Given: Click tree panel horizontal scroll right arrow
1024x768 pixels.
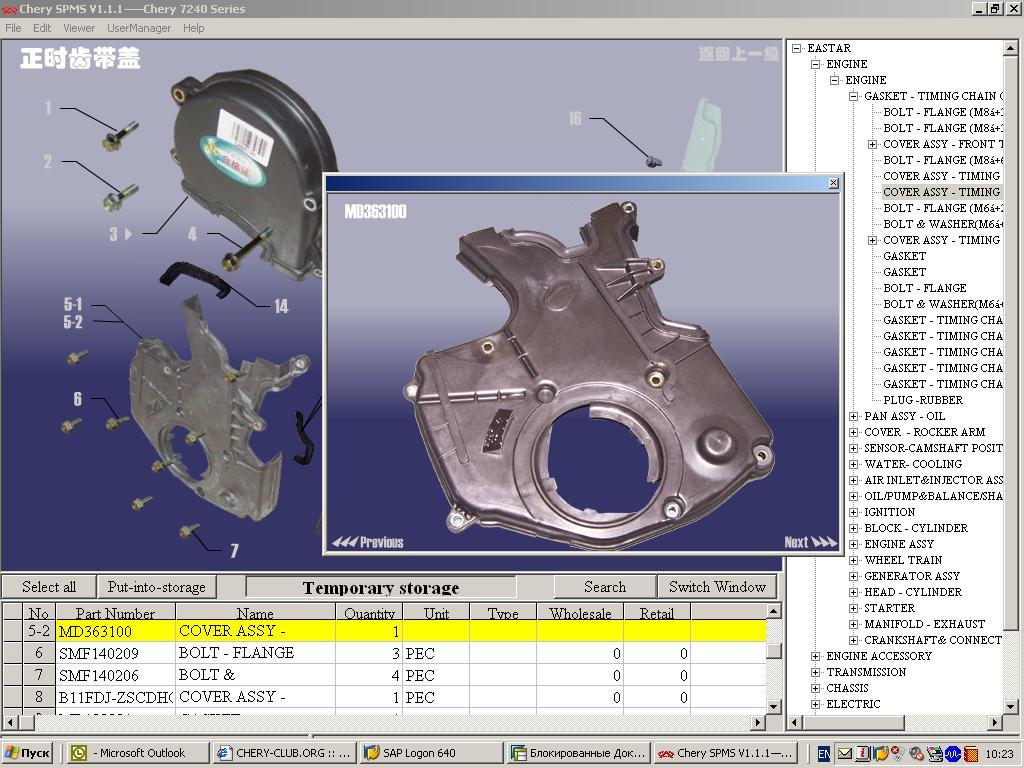Looking at the screenshot, I should 995,722.
